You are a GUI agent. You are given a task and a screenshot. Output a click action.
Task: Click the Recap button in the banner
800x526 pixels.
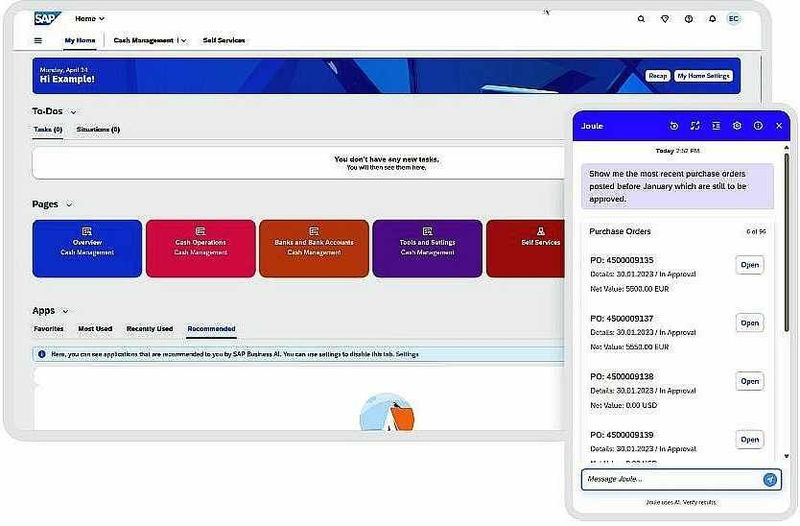[658, 76]
